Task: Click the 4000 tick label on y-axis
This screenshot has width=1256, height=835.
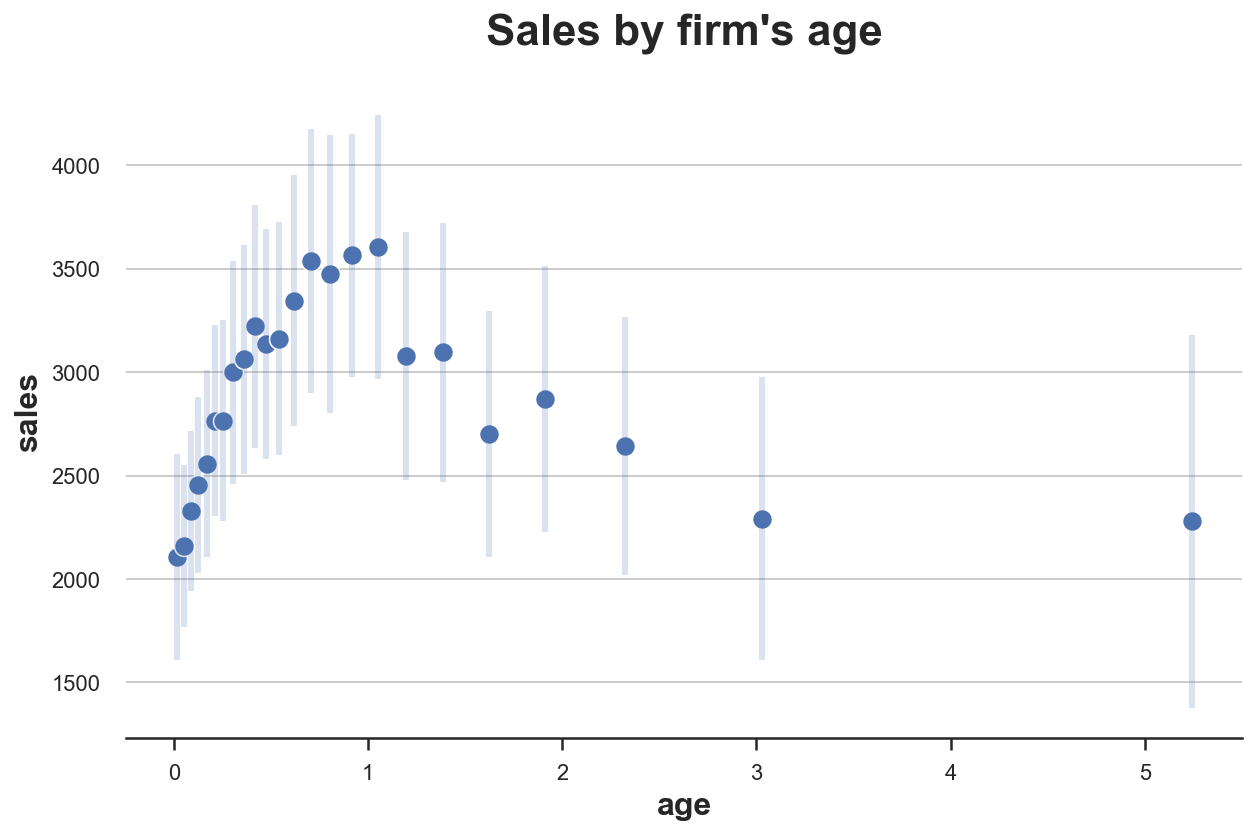Action: 75,166
